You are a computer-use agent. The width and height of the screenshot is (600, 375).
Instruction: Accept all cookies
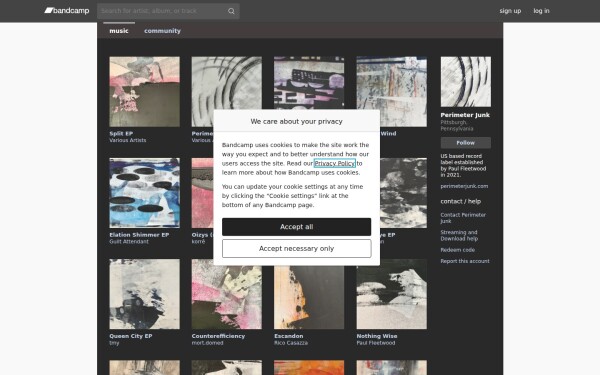[x=297, y=227]
